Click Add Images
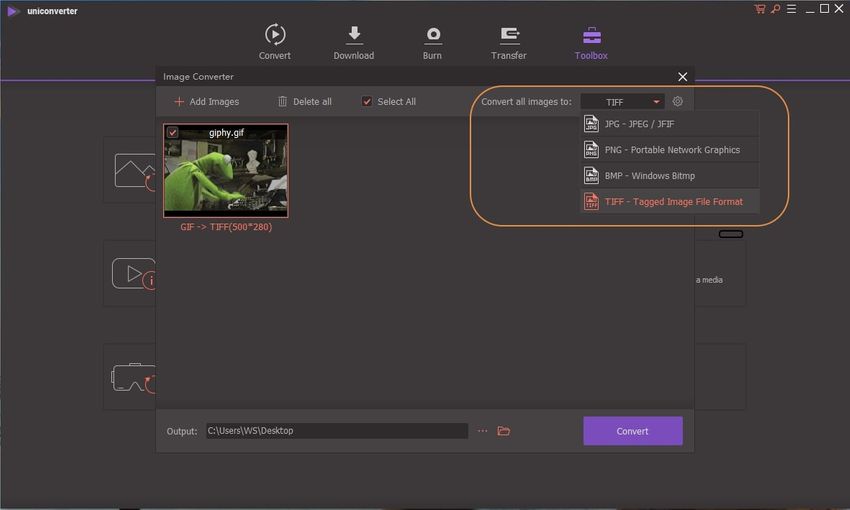850x510 pixels. coord(206,101)
